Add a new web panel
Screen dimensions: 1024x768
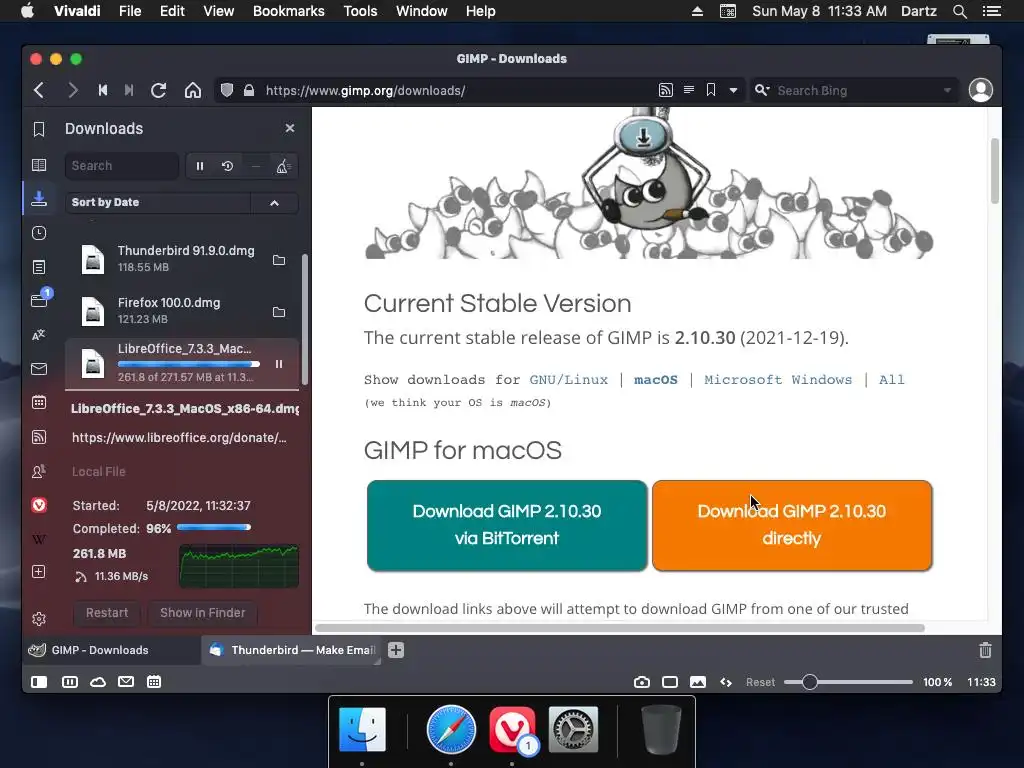[39, 572]
